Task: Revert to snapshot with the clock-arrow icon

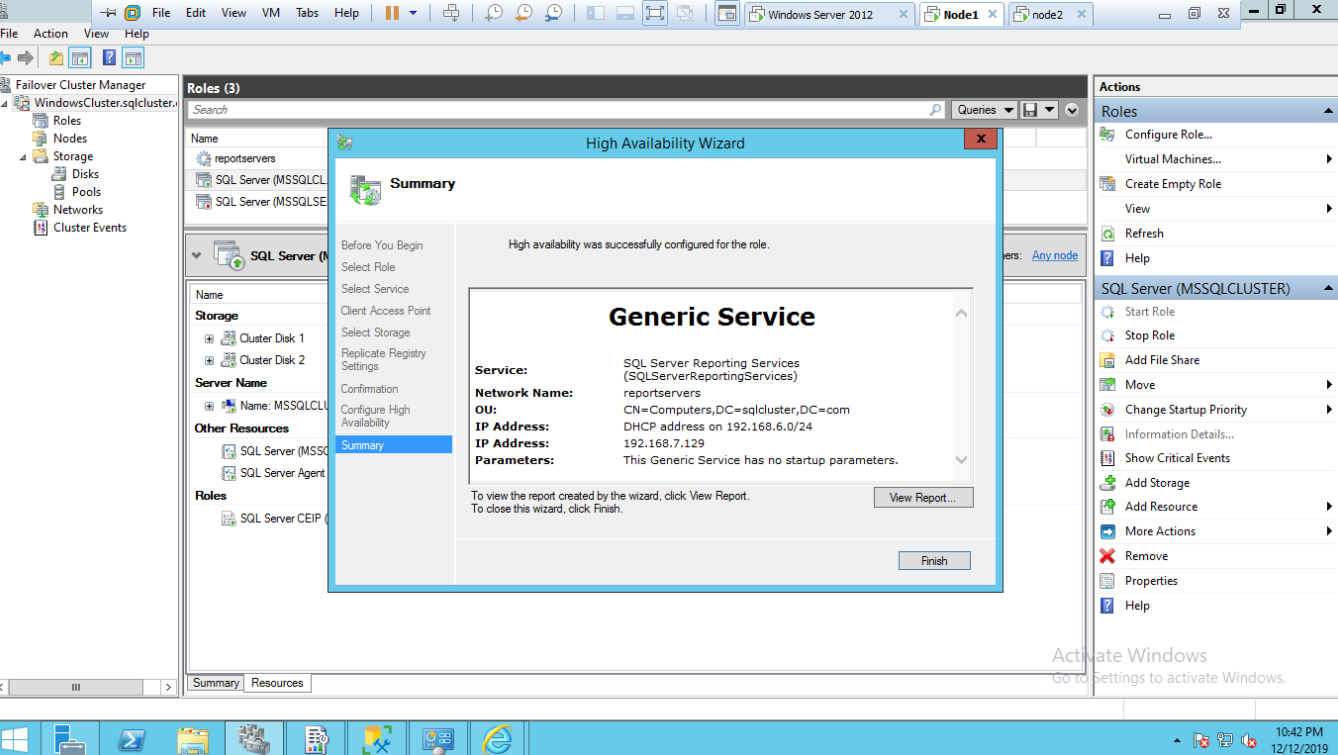Action: 523,14
